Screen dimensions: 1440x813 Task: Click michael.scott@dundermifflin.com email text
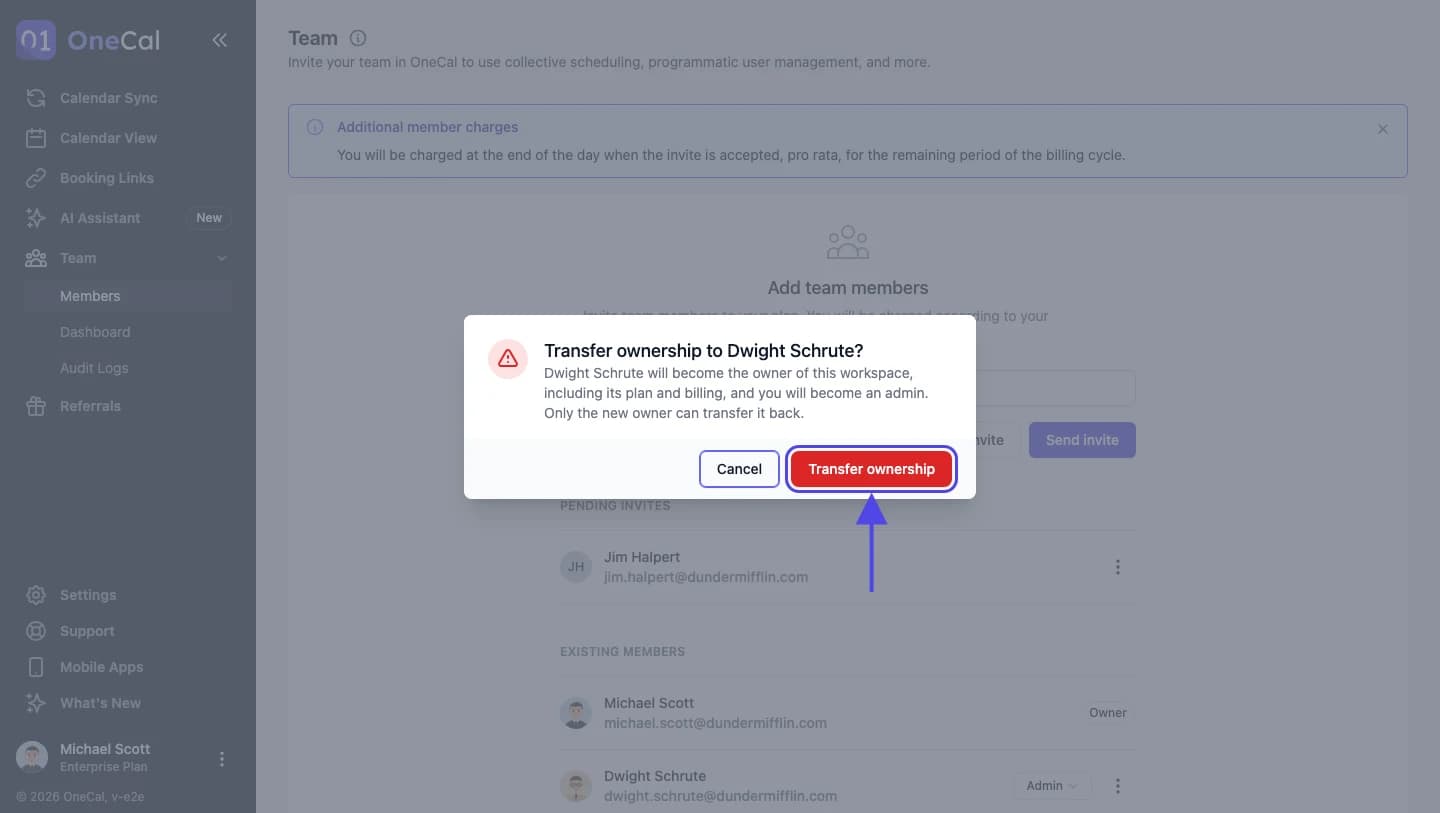[x=715, y=723]
